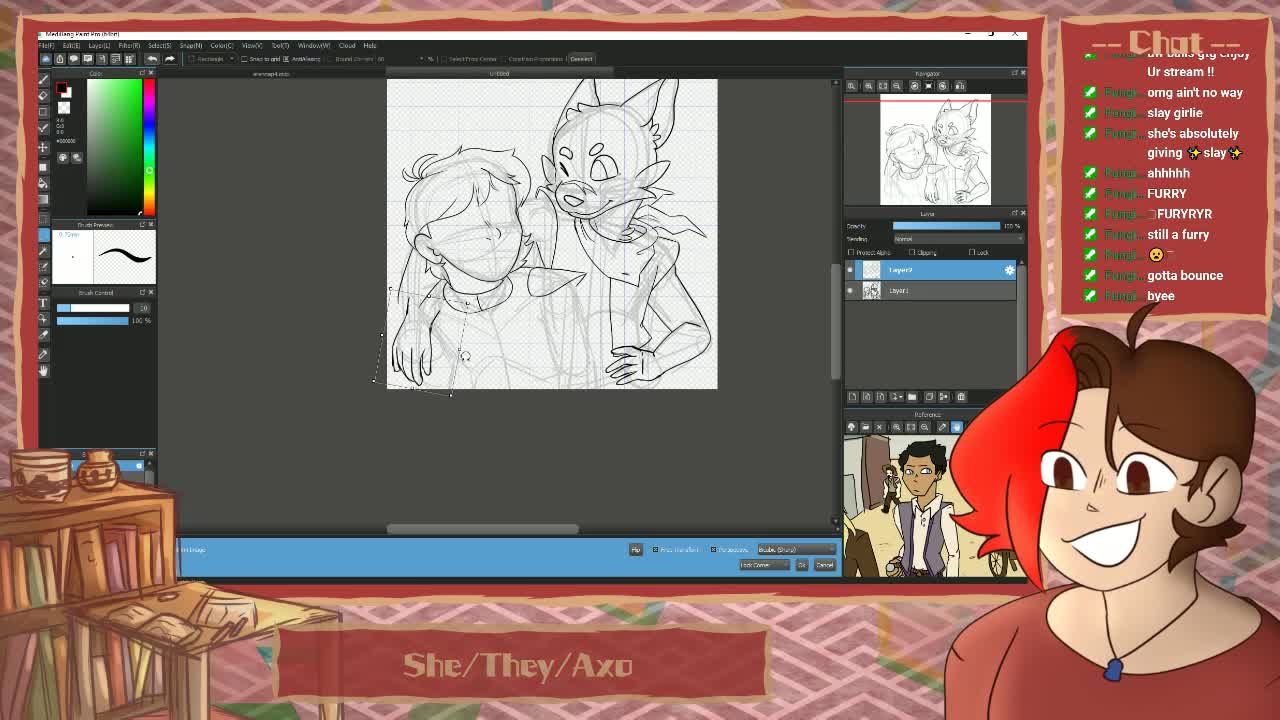Toggle visibility of Layer2
This screenshot has width=1280, height=720.
click(x=850, y=270)
